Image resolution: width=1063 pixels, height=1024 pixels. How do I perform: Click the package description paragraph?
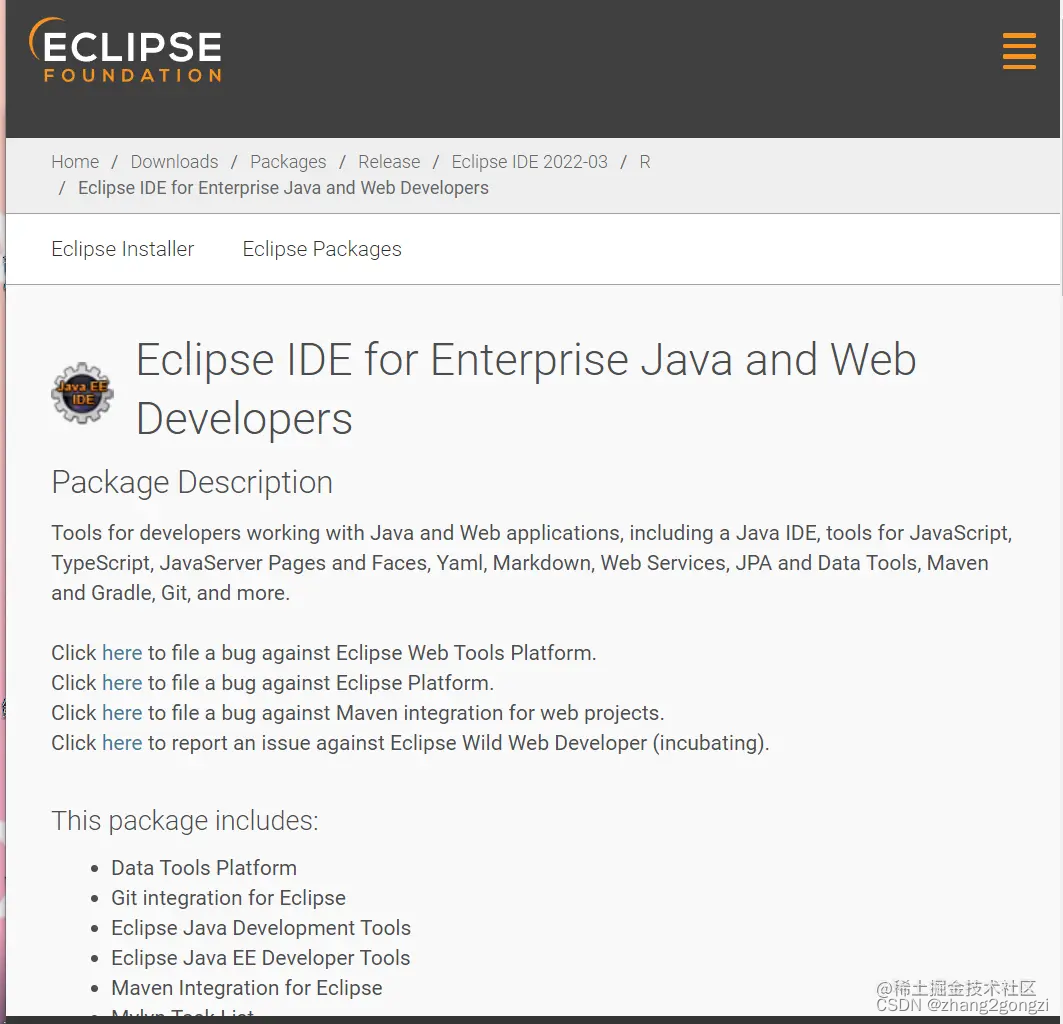[532, 563]
